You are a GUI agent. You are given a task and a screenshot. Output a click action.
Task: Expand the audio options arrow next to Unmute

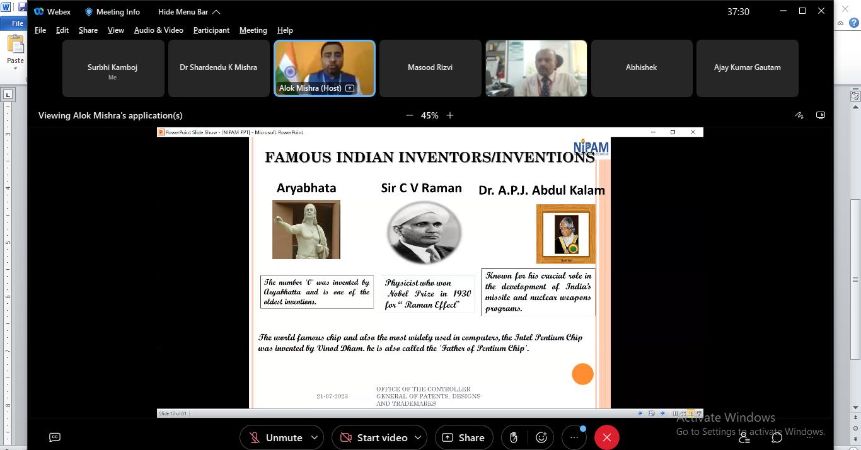click(x=315, y=437)
